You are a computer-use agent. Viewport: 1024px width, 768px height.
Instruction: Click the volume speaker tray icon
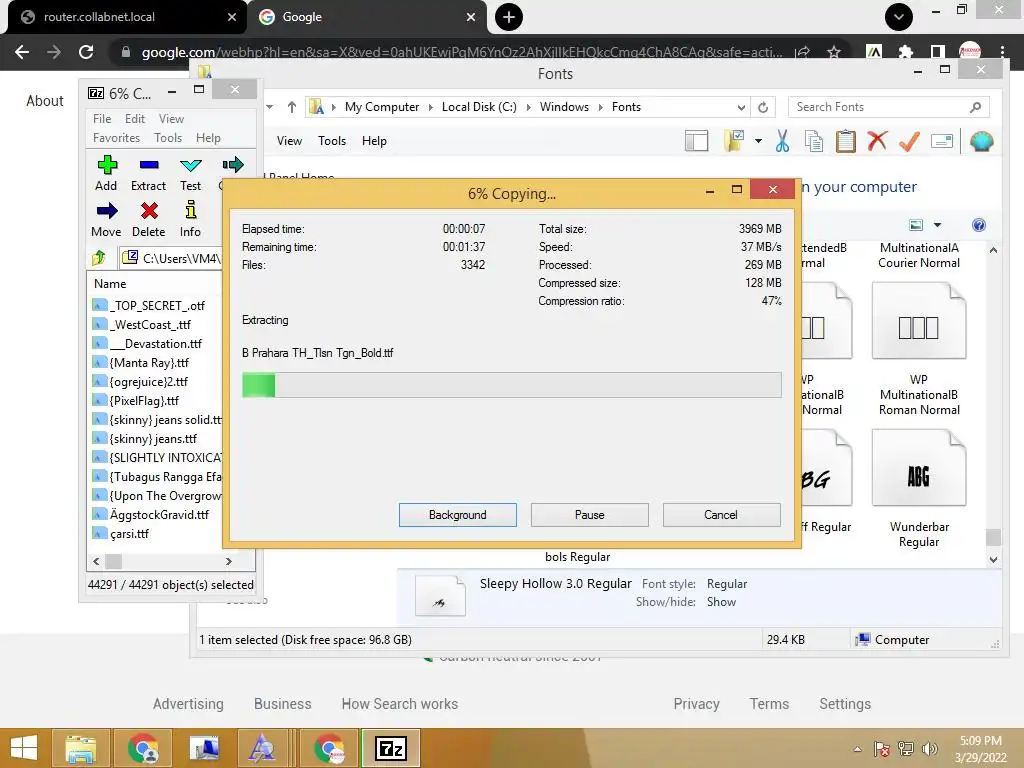pos(929,749)
